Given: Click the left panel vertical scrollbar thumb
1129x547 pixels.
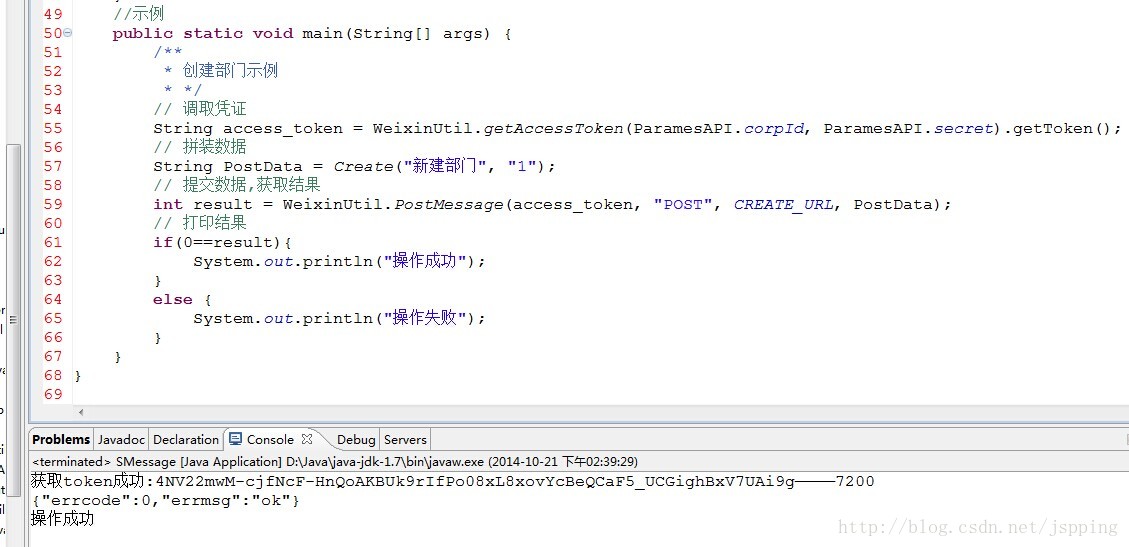Looking at the screenshot, I should [13, 320].
